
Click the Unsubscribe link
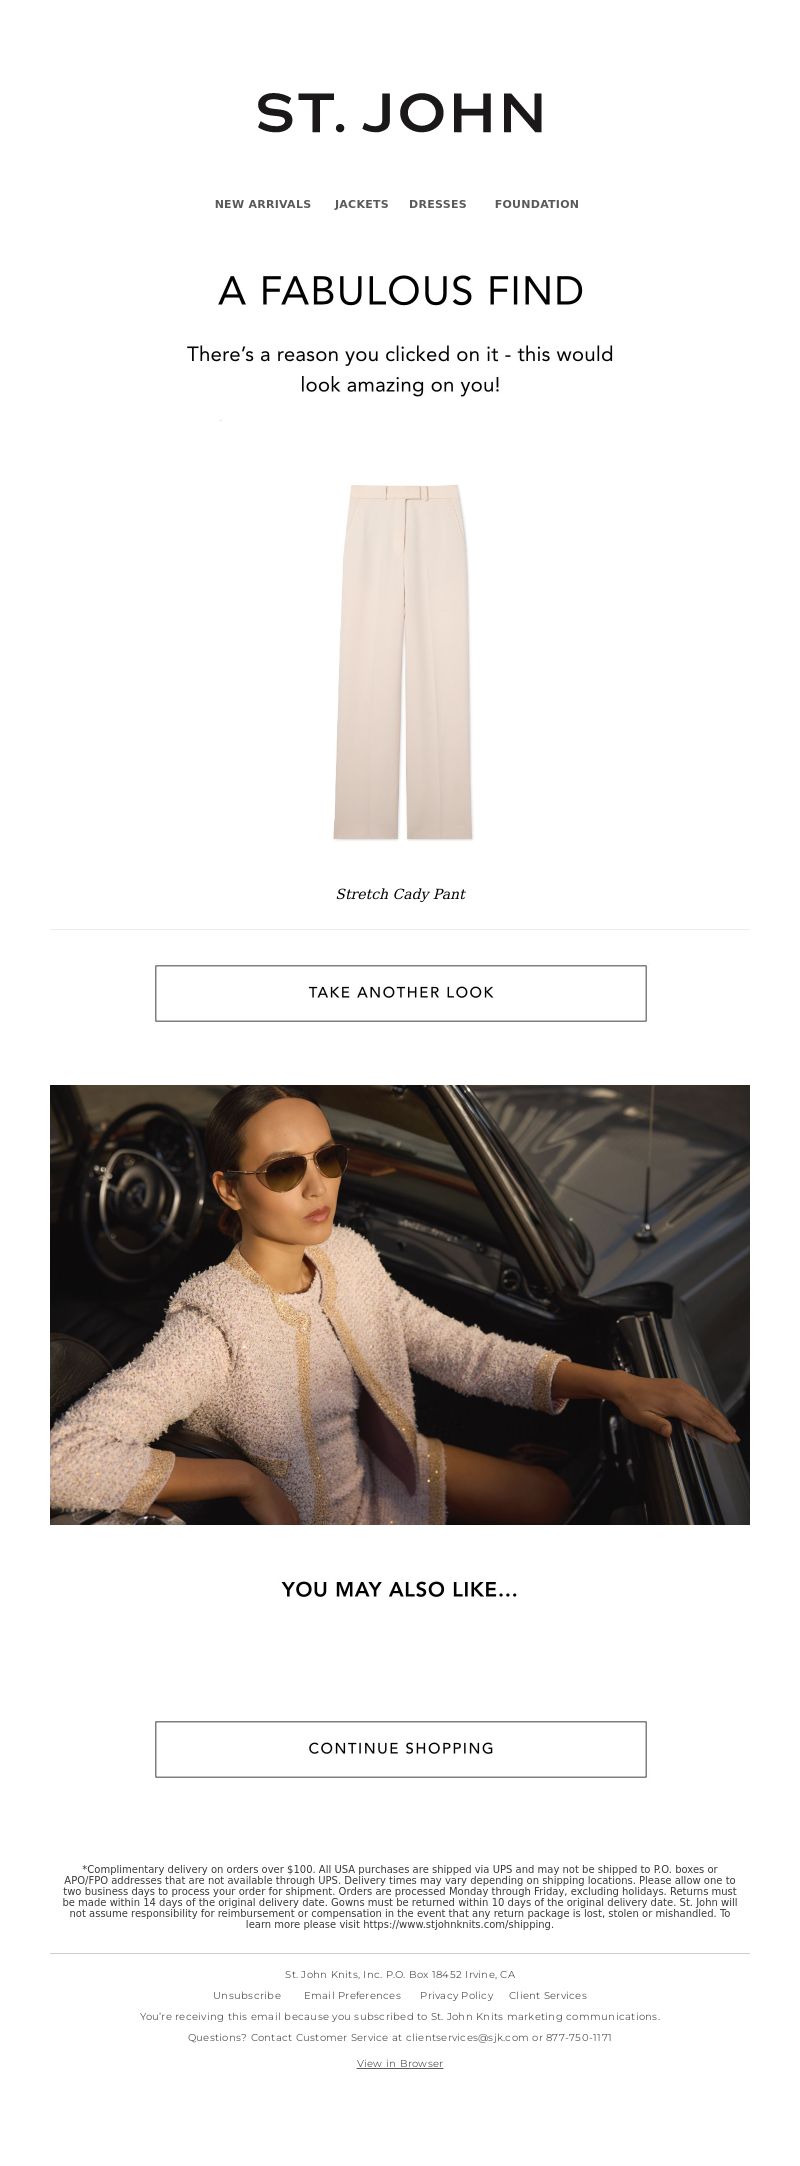tap(247, 1995)
